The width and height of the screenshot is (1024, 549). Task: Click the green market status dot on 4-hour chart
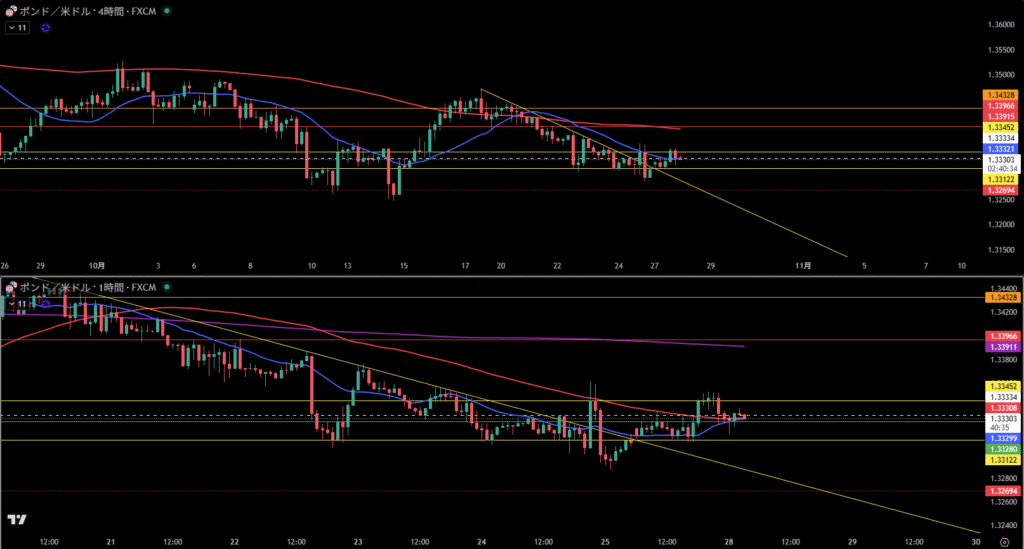click(x=166, y=11)
